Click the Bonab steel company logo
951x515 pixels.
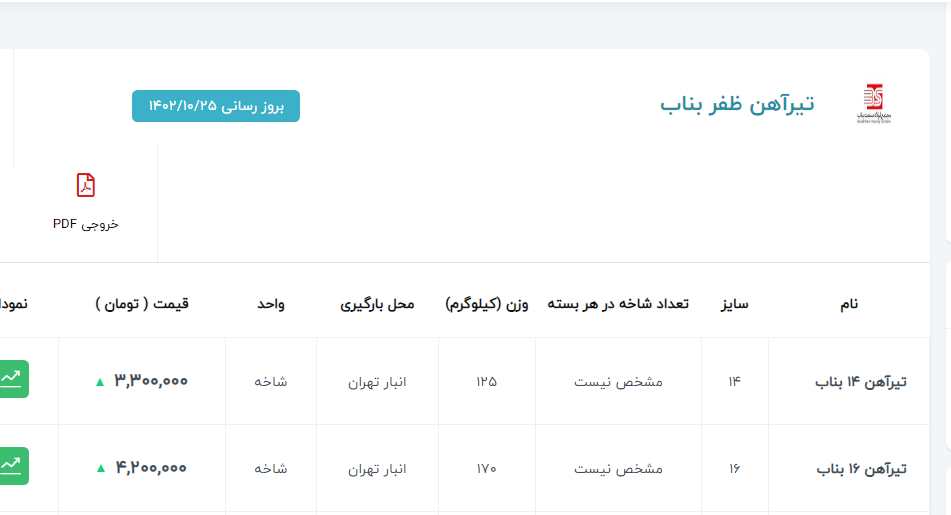(873, 104)
